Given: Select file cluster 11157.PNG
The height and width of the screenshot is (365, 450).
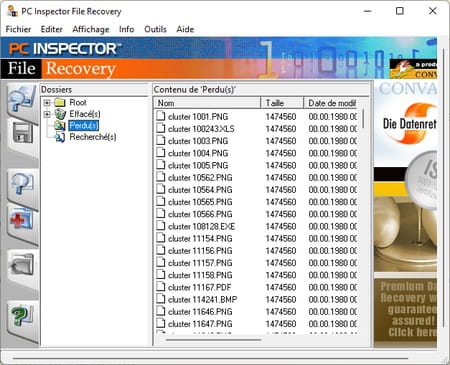Looking at the screenshot, I should (200, 263).
